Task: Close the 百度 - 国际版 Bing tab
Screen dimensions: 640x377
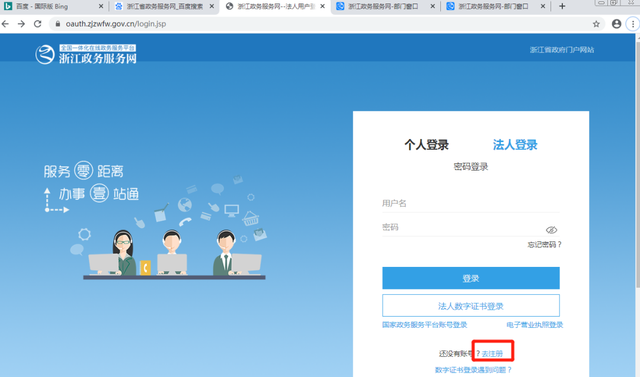Action: 101,6
